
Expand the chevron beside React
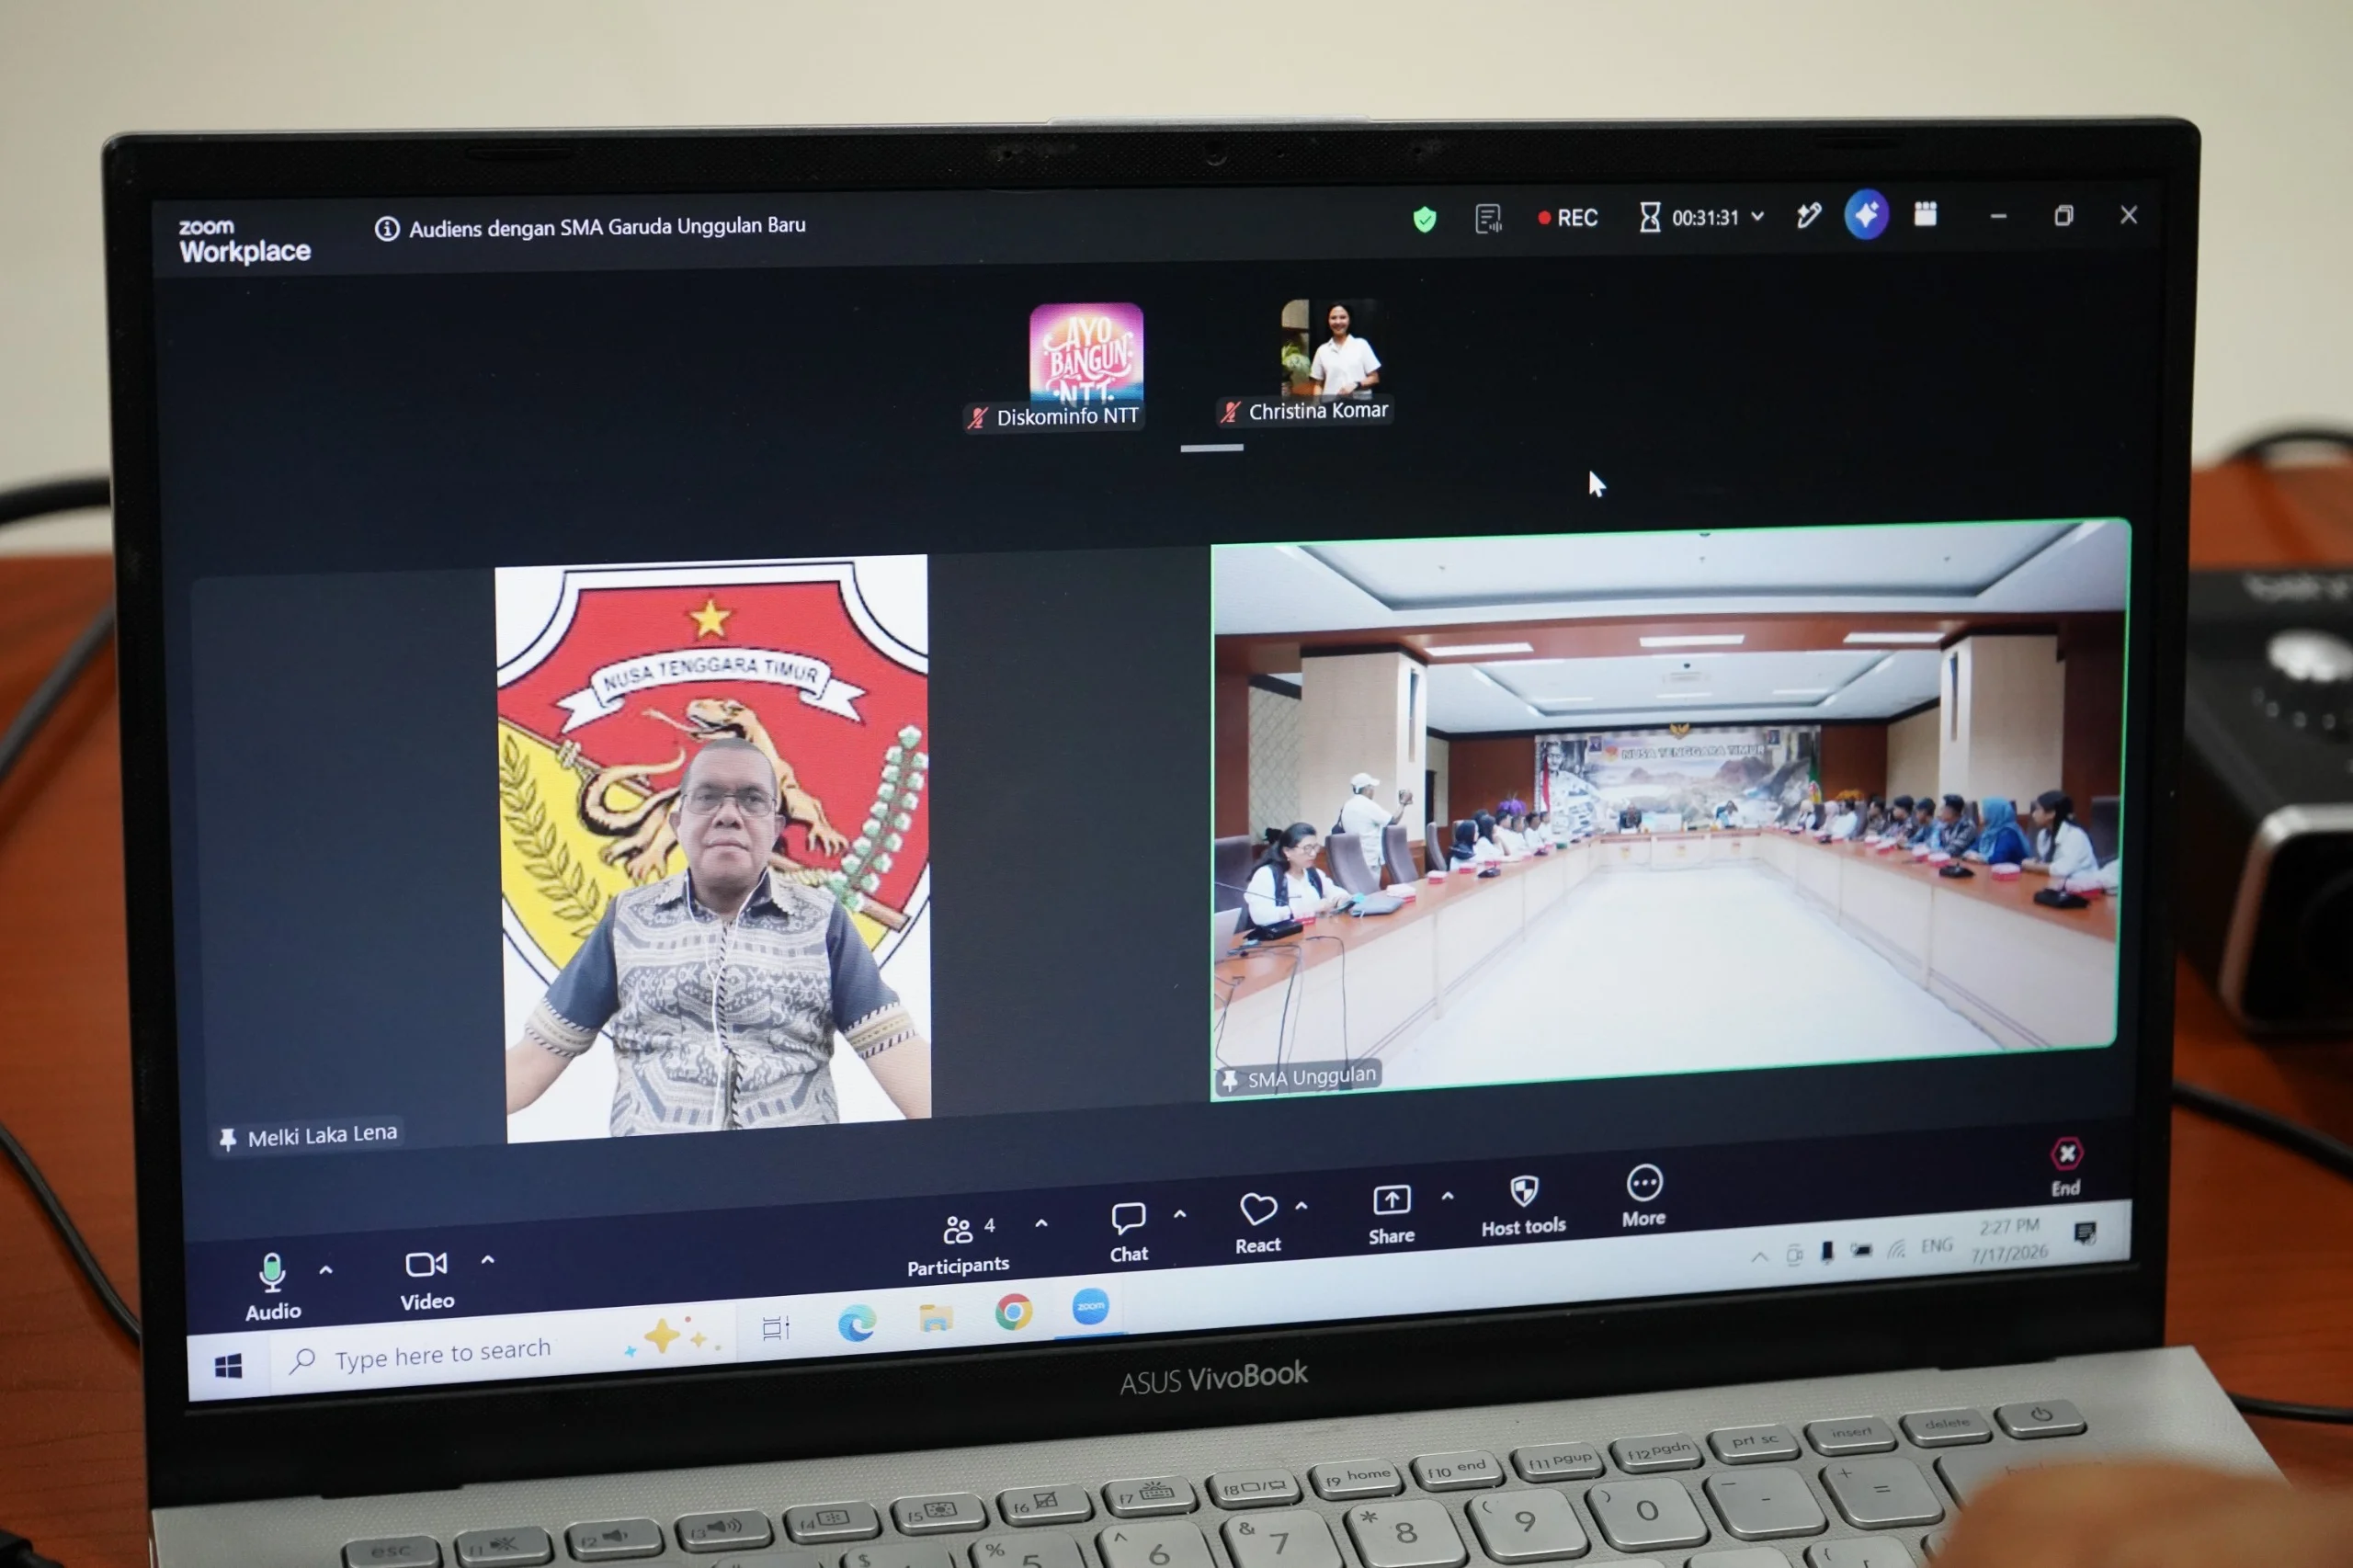(1301, 1207)
